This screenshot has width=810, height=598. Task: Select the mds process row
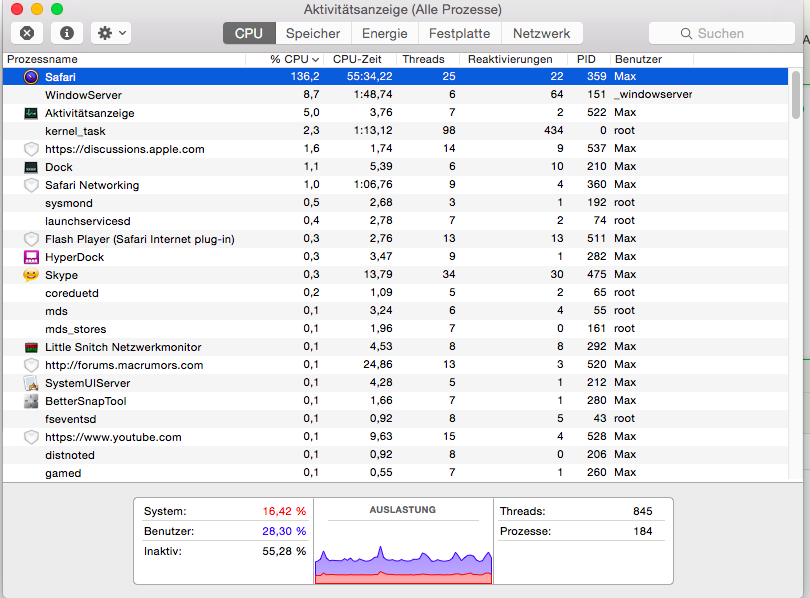(396, 311)
